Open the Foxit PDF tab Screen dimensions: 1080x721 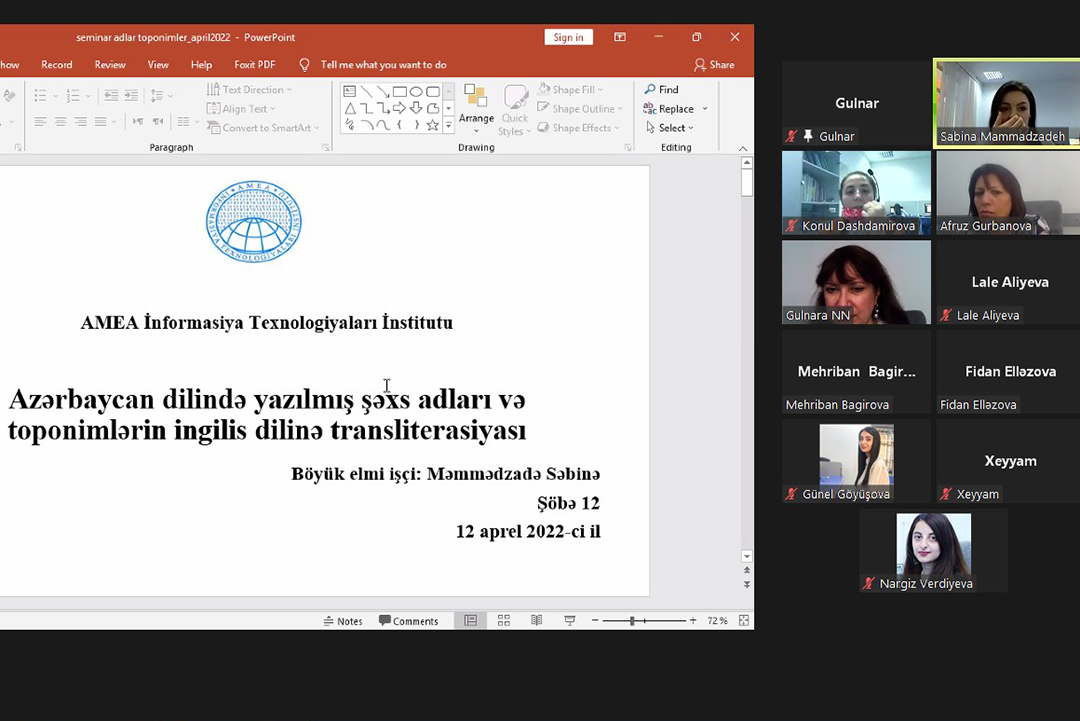pyautogui.click(x=254, y=65)
